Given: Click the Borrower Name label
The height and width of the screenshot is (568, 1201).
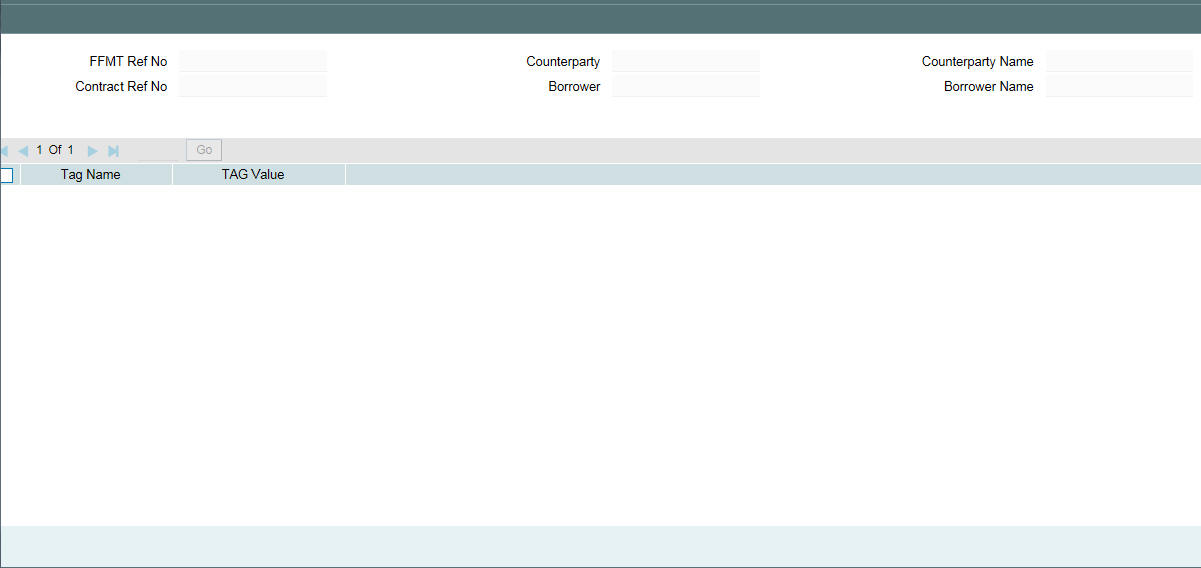Looking at the screenshot, I should [x=989, y=87].
